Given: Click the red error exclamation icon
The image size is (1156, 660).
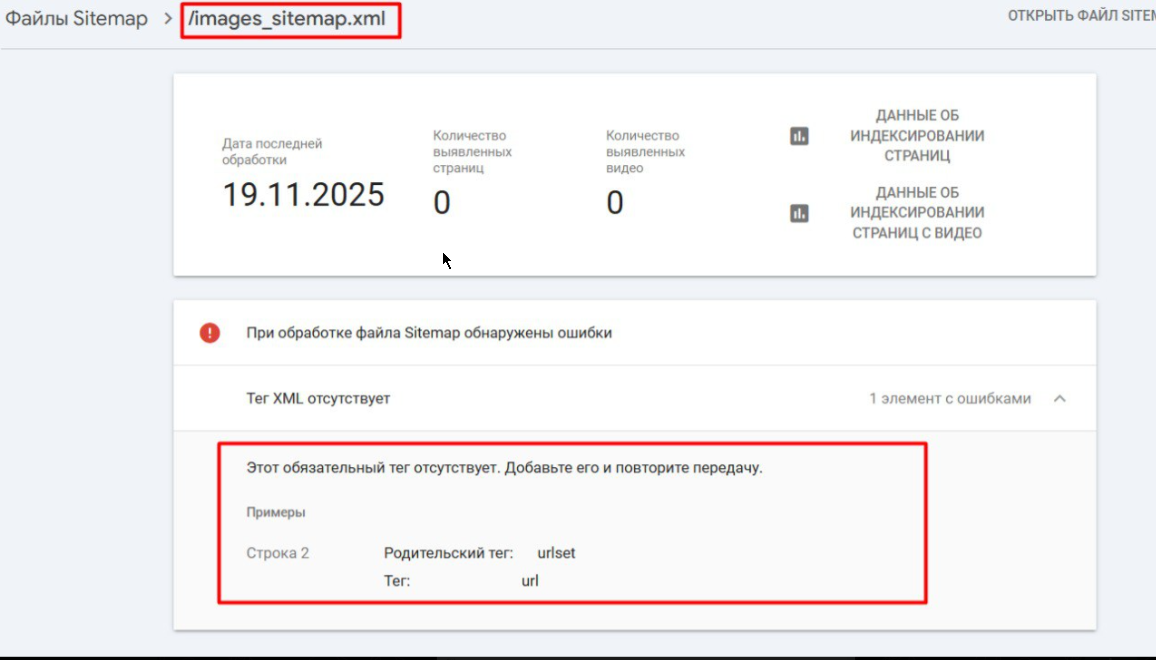Looking at the screenshot, I should (x=209, y=333).
